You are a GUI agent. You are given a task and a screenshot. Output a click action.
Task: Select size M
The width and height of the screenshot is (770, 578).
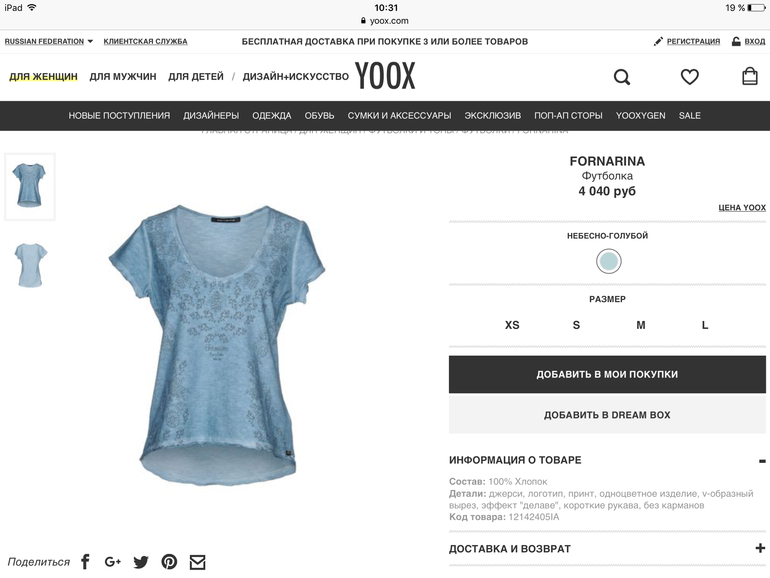[x=641, y=325]
